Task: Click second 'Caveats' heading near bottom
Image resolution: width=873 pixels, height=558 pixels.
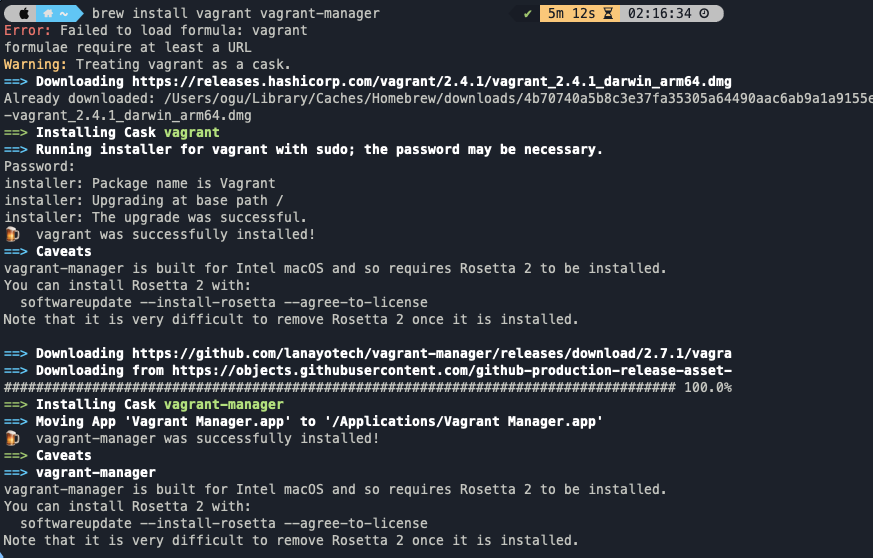Action: click(x=63, y=456)
